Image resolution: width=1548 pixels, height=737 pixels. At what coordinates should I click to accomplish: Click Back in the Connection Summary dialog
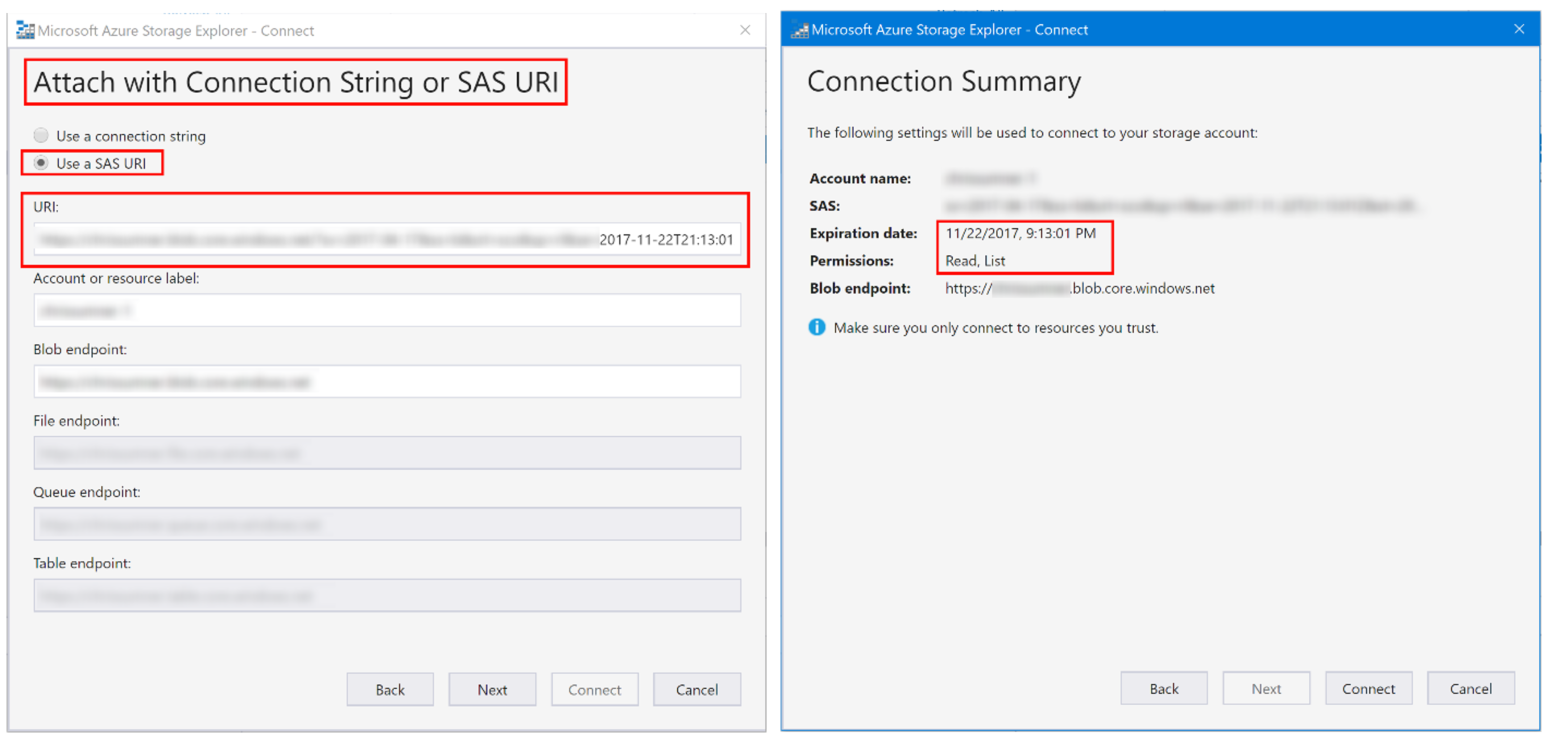pyautogui.click(x=1164, y=689)
